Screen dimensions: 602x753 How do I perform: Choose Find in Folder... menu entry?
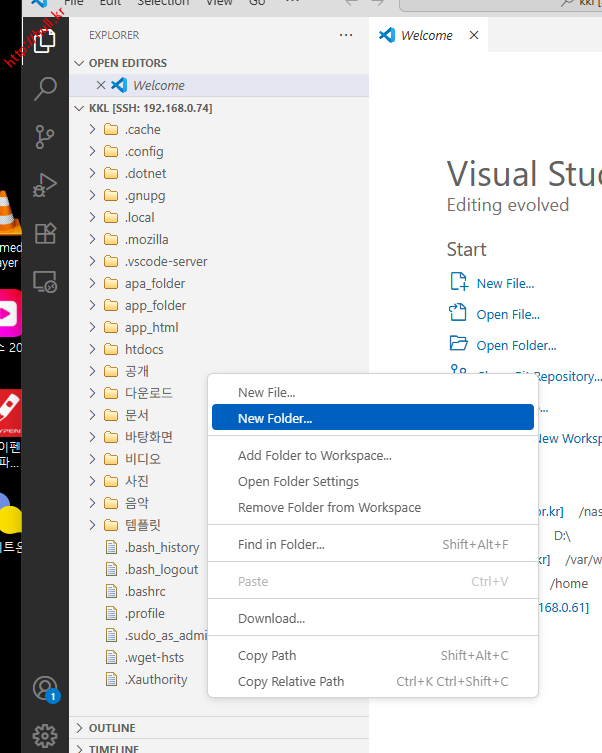[281, 544]
